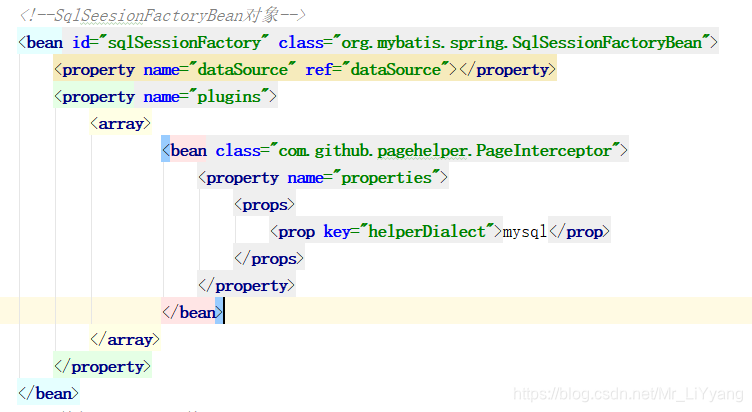This screenshot has width=752, height=412.
Task: Click the closing property tag after dataSource
Action: [507, 70]
